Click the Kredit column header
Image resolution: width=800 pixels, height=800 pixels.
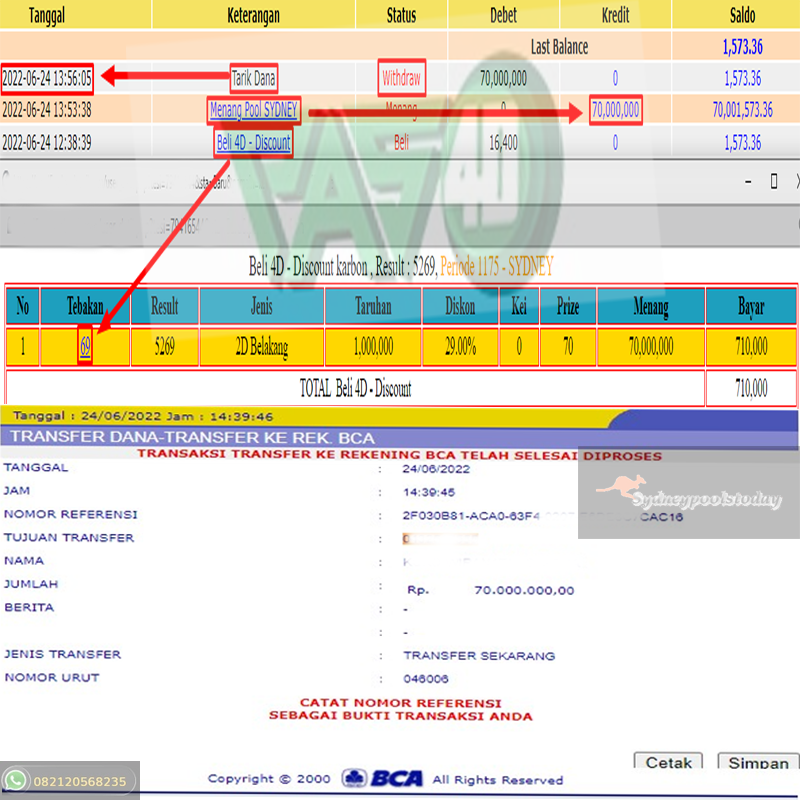click(x=615, y=15)
